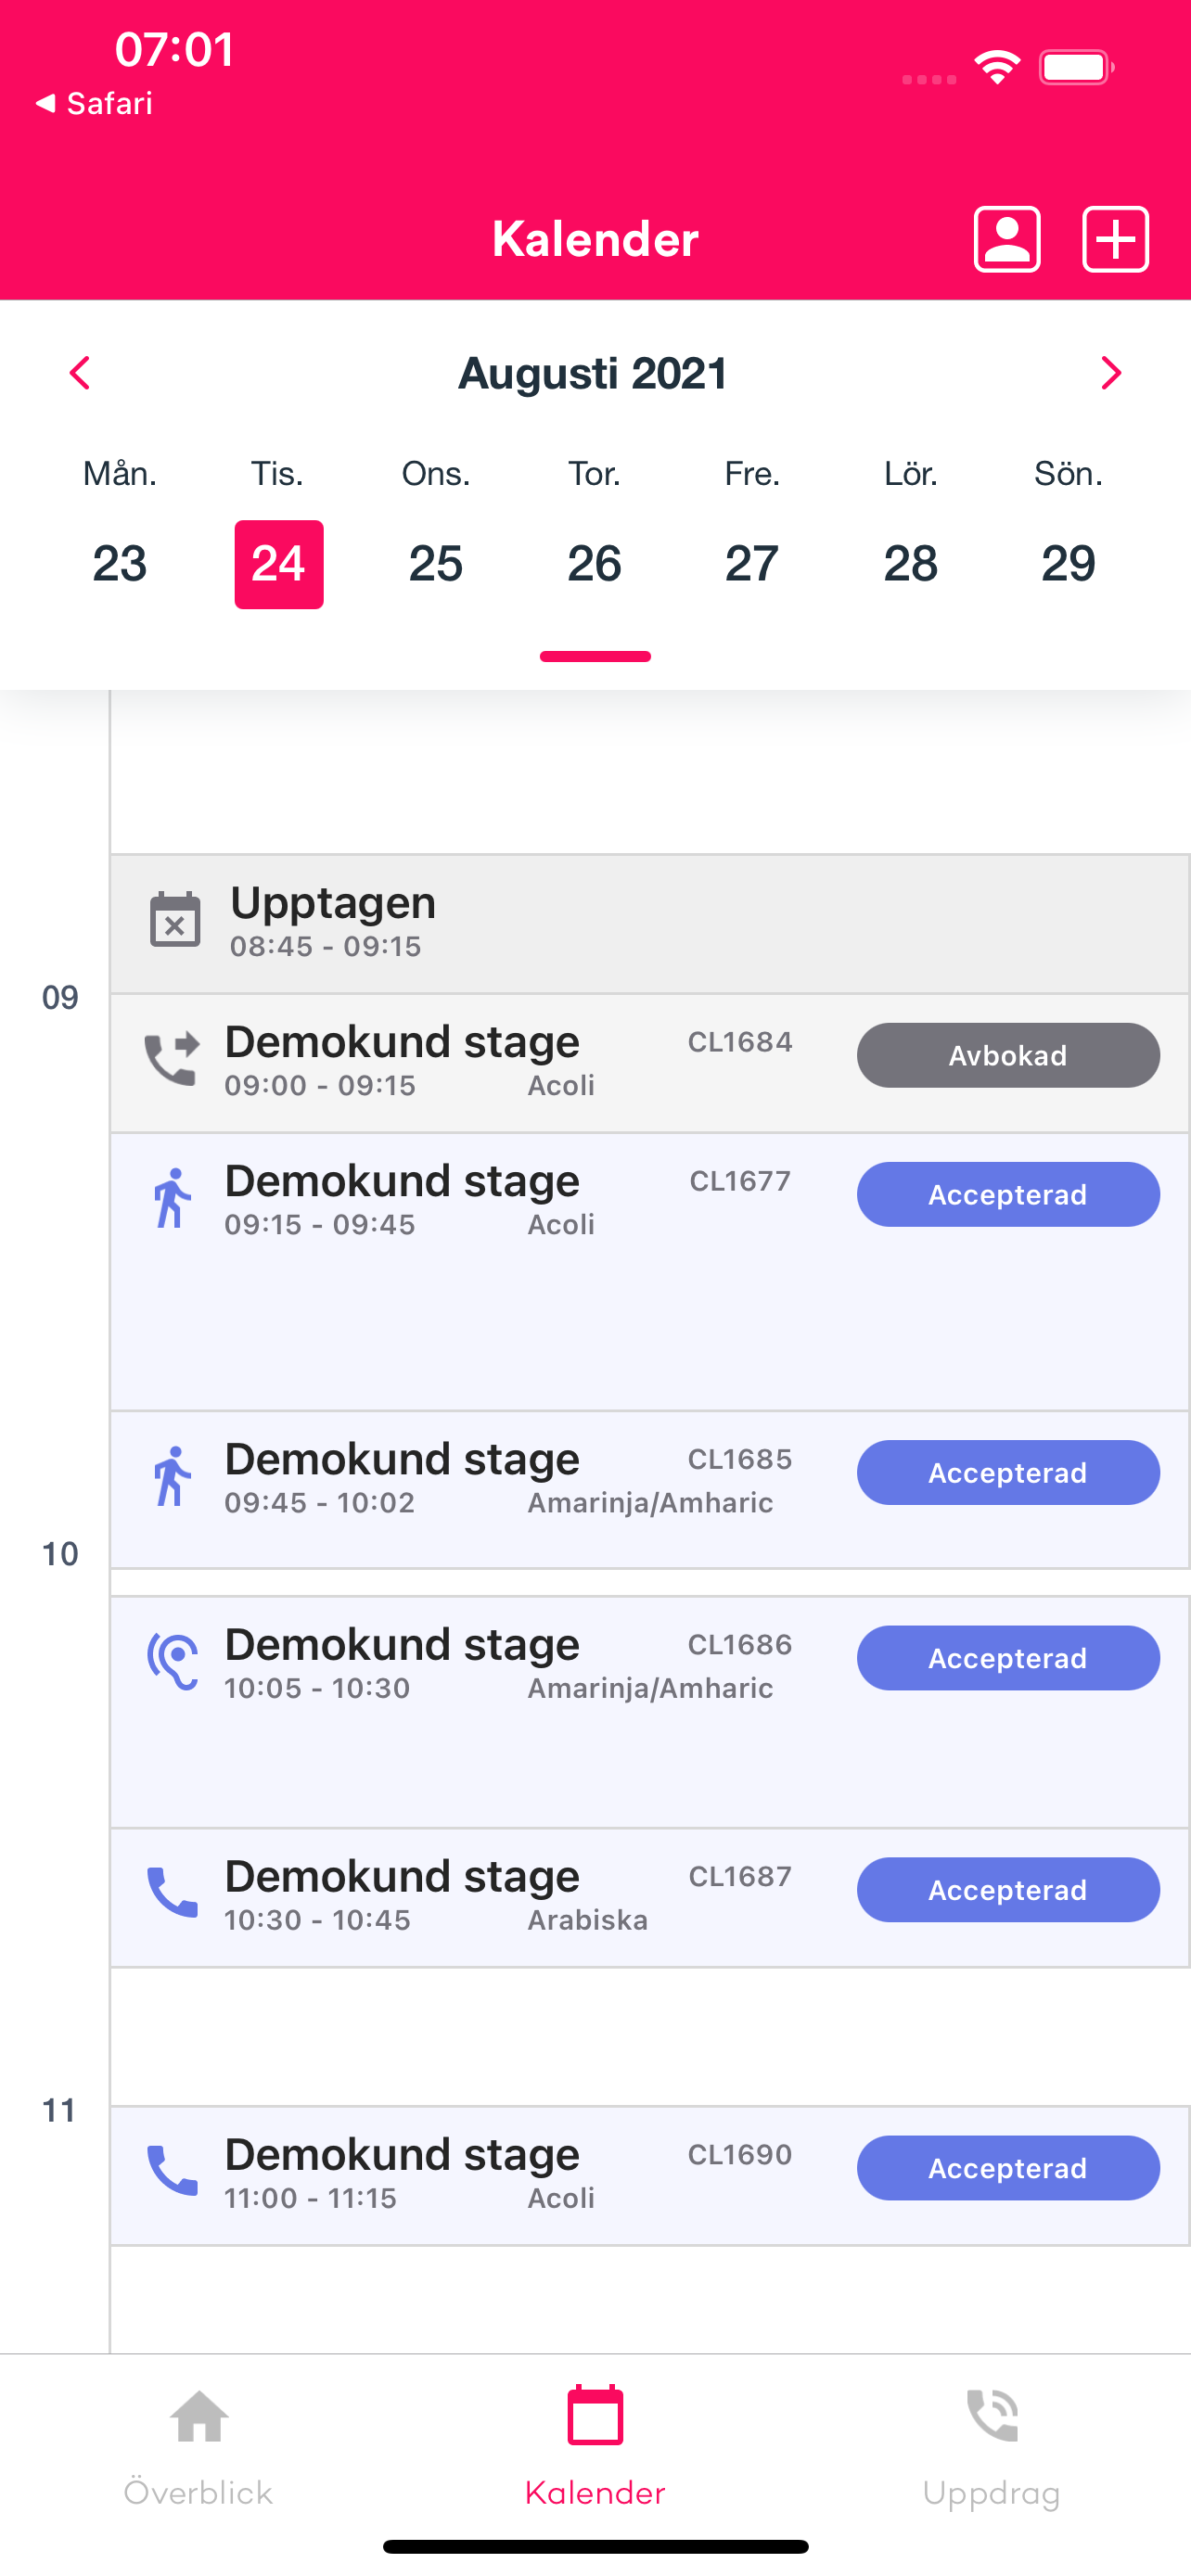Go to next week with right chevron
Viewport: 1191px width, 2576px height.
1110,373
